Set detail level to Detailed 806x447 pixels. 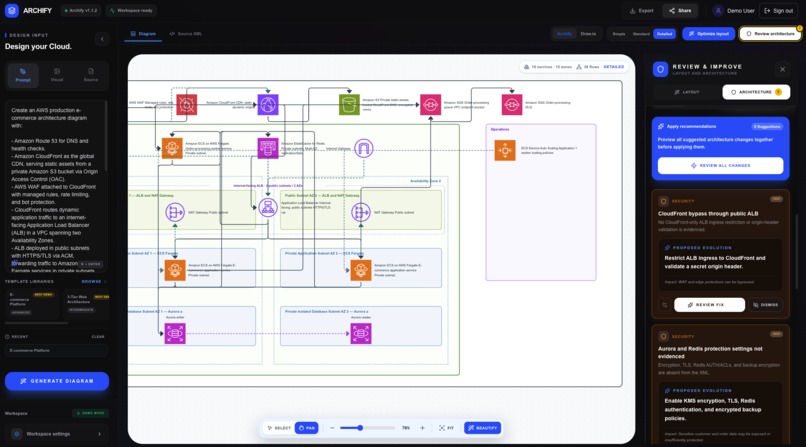(x=664, y=34)
